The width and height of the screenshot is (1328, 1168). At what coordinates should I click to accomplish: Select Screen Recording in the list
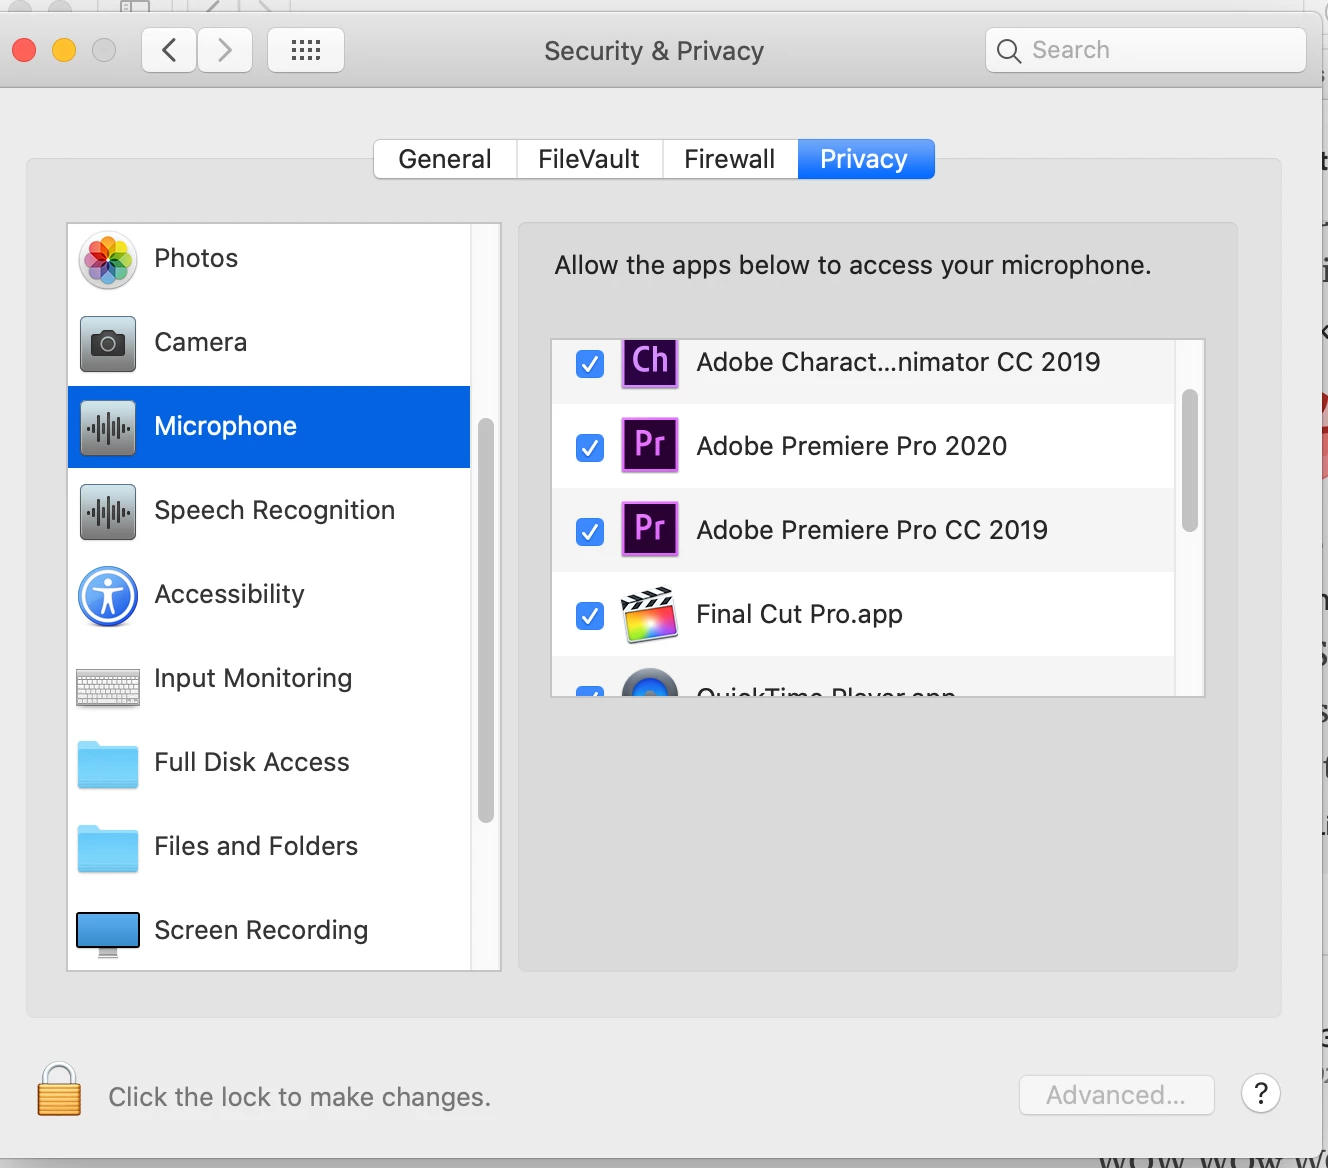click(x=269, y=931)
